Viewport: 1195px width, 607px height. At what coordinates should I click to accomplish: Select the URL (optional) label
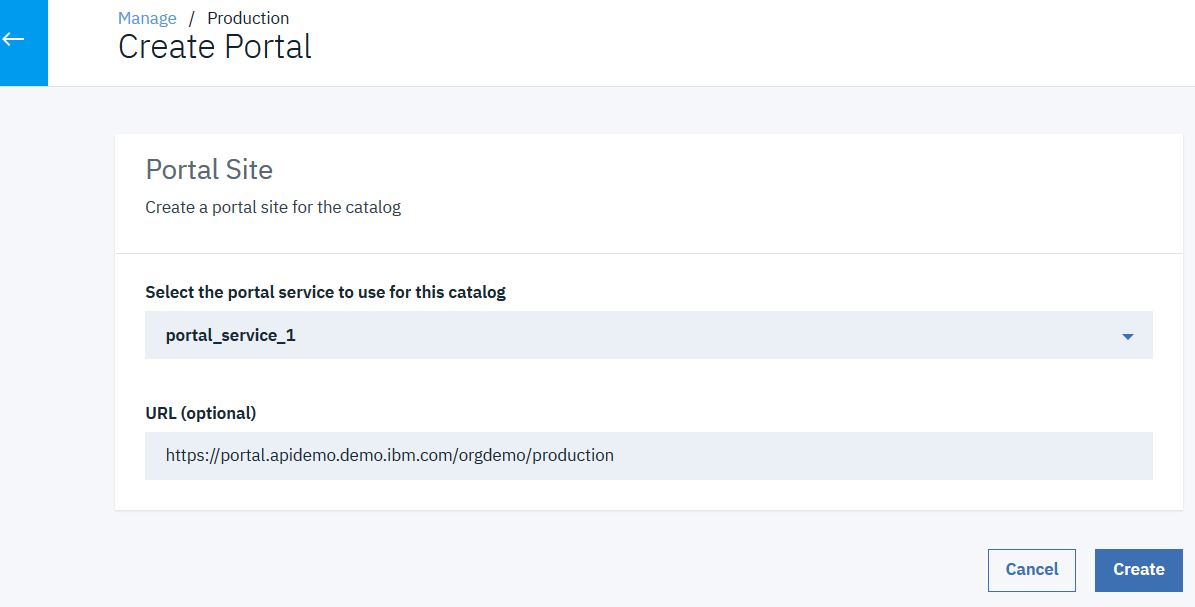pos(200,412)
